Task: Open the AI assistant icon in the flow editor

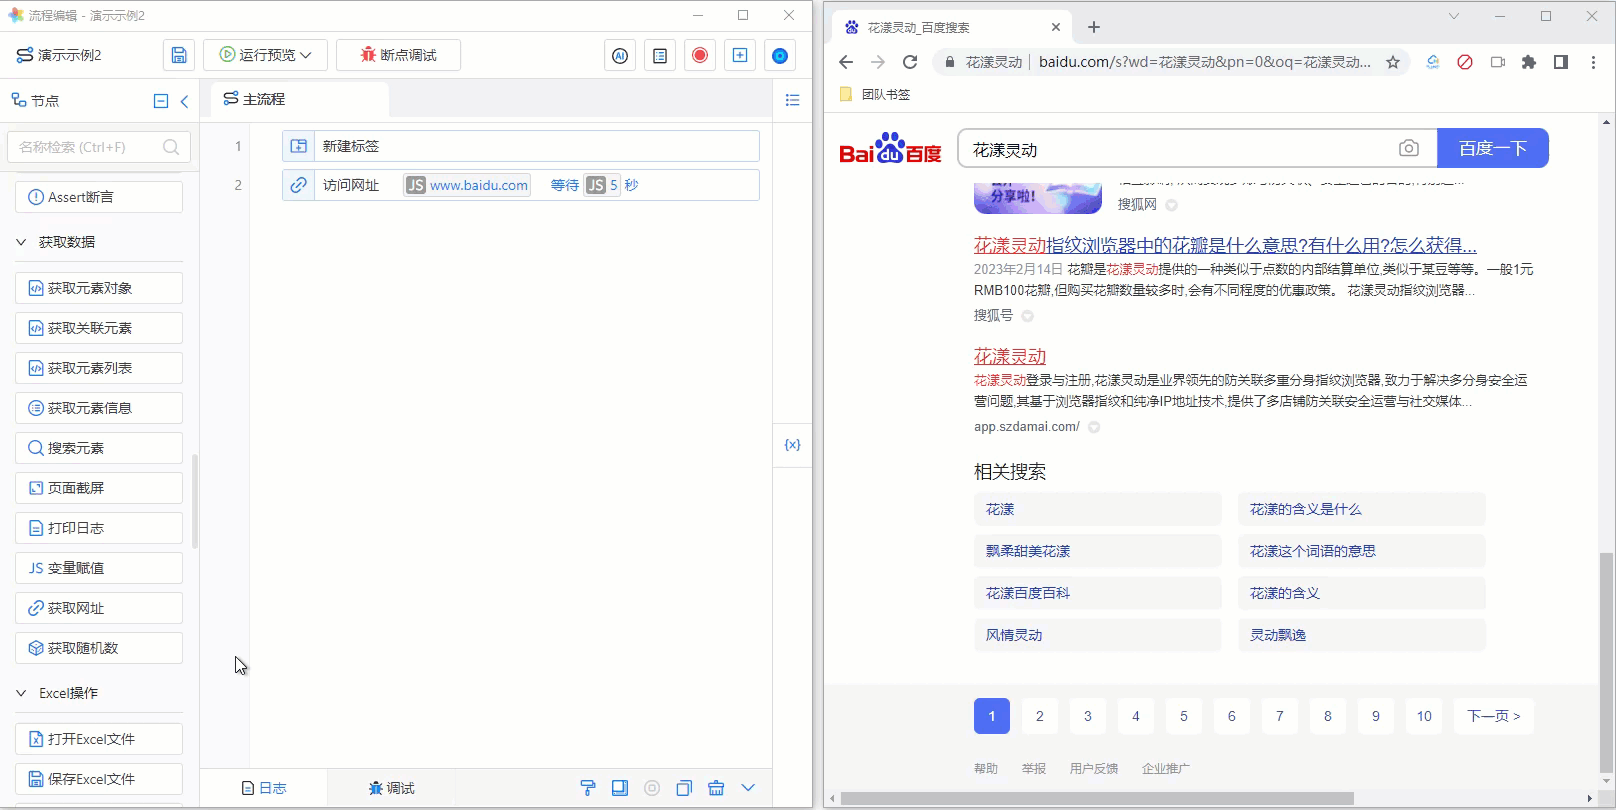Action: (x=620, y=55)
